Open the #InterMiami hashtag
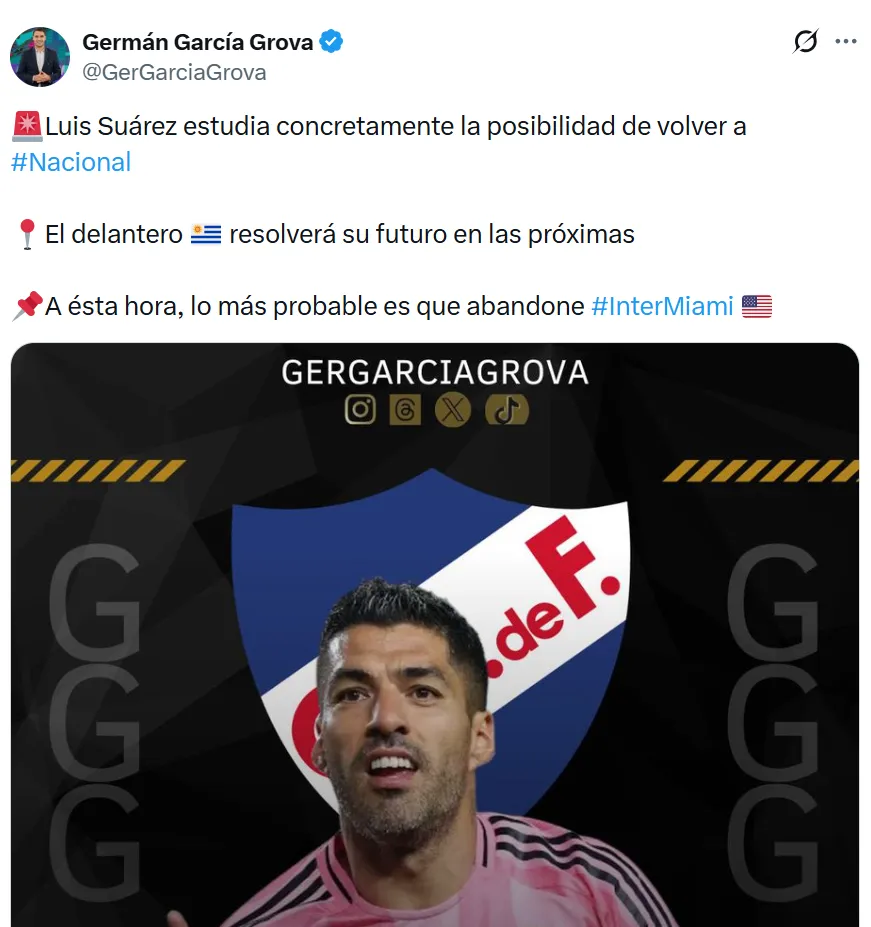Viewport: 871px width, 927px height. click(x=662, y=306)
